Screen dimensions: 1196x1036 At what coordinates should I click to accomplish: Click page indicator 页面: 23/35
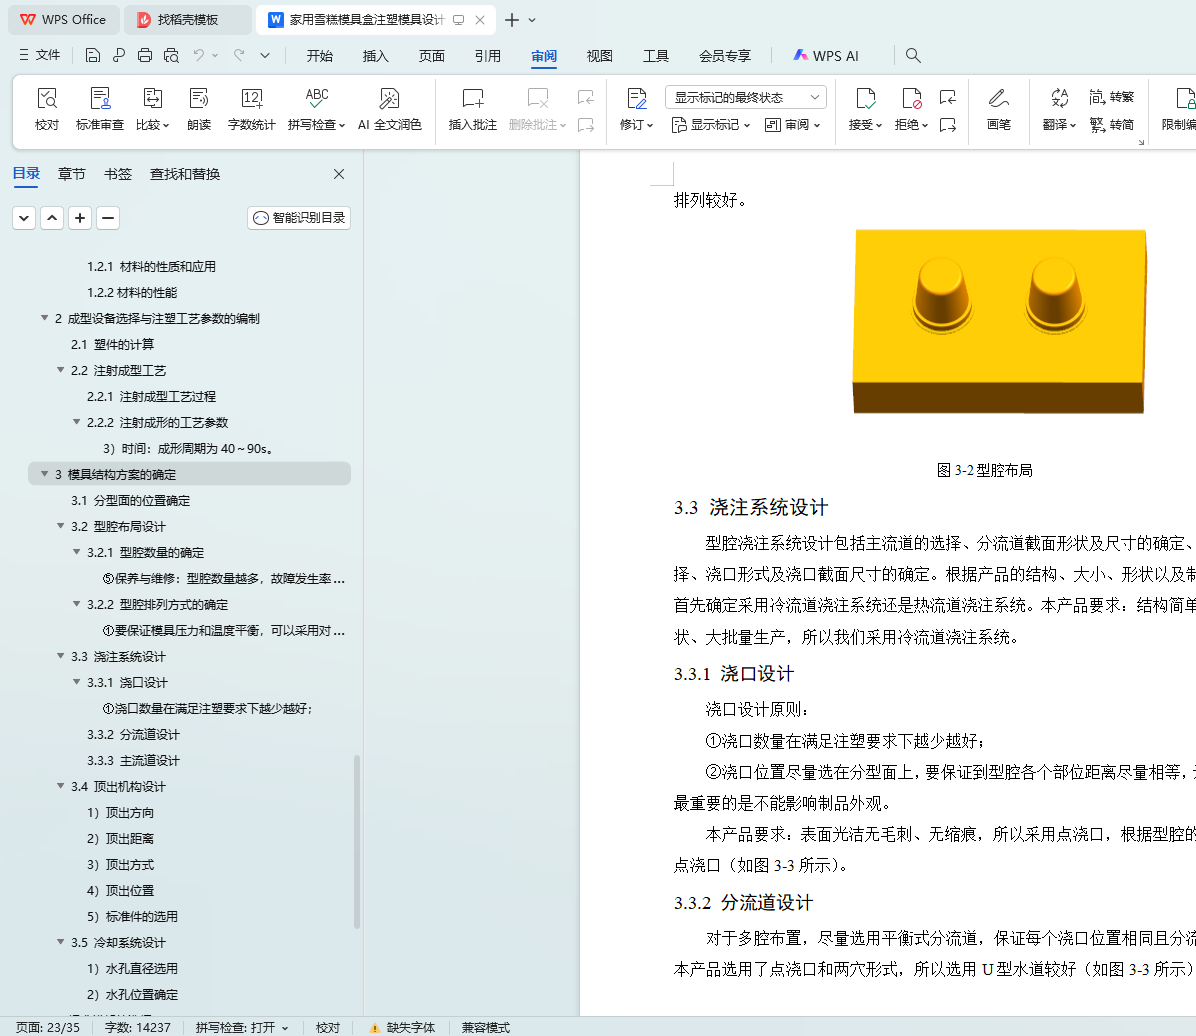[x=48, y=1028]
